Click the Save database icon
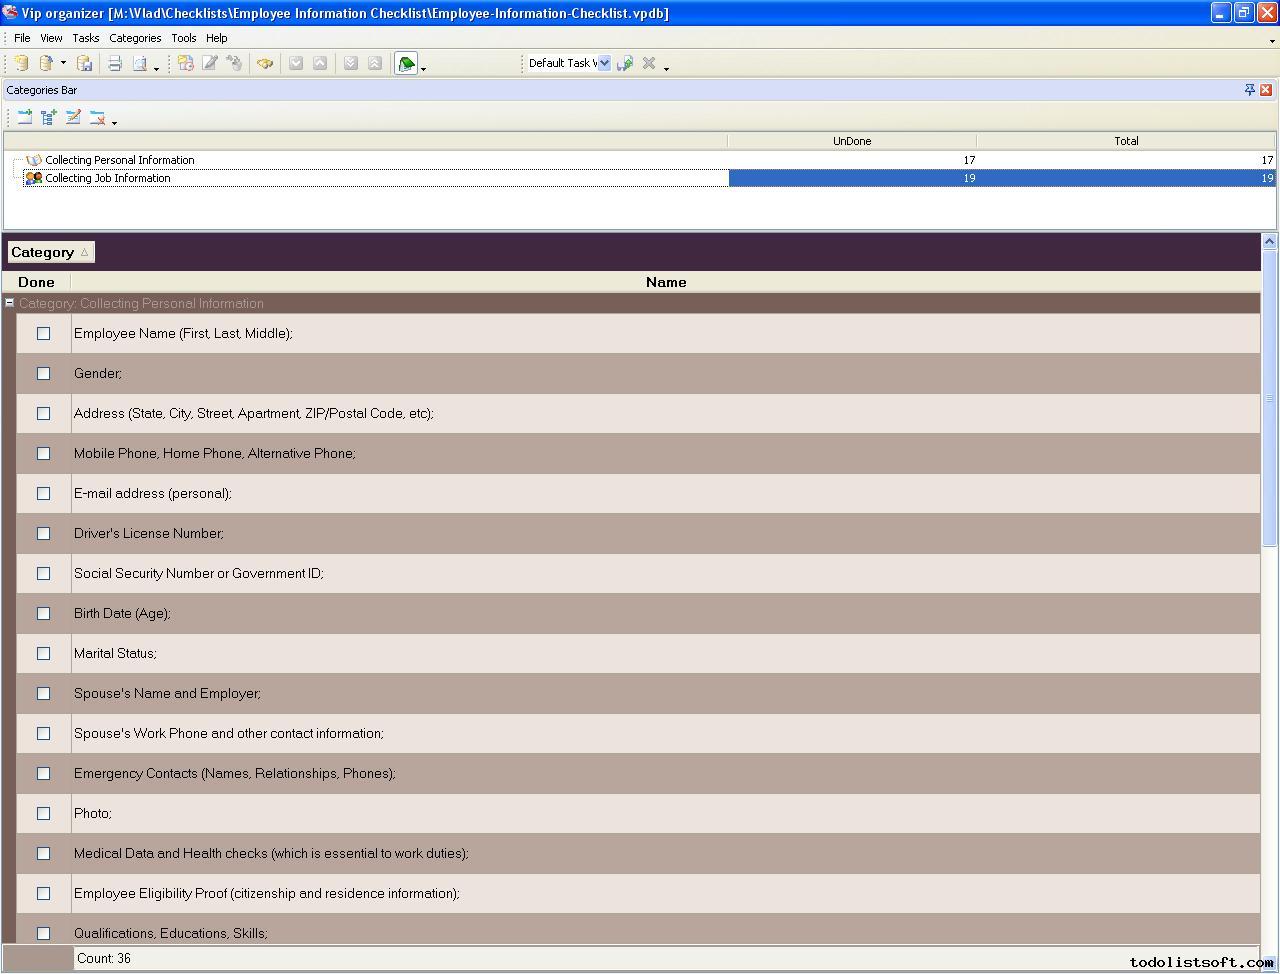The image size is (1280, 974). [x=85, y=63]
